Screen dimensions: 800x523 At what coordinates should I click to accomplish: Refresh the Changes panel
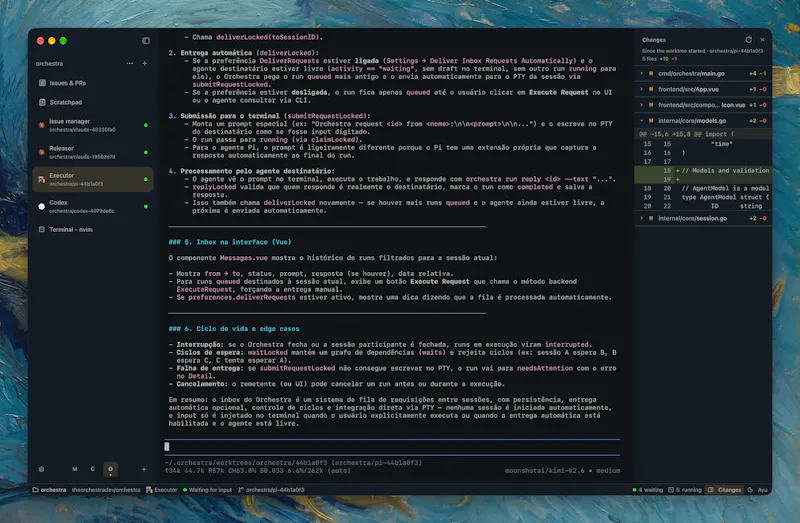748,40
